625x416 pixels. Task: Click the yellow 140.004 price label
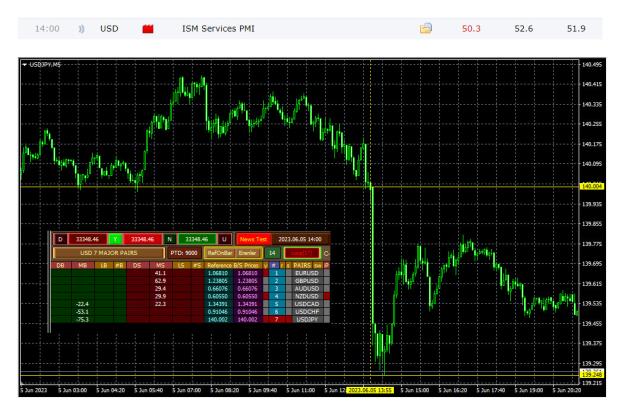point(592,186)
